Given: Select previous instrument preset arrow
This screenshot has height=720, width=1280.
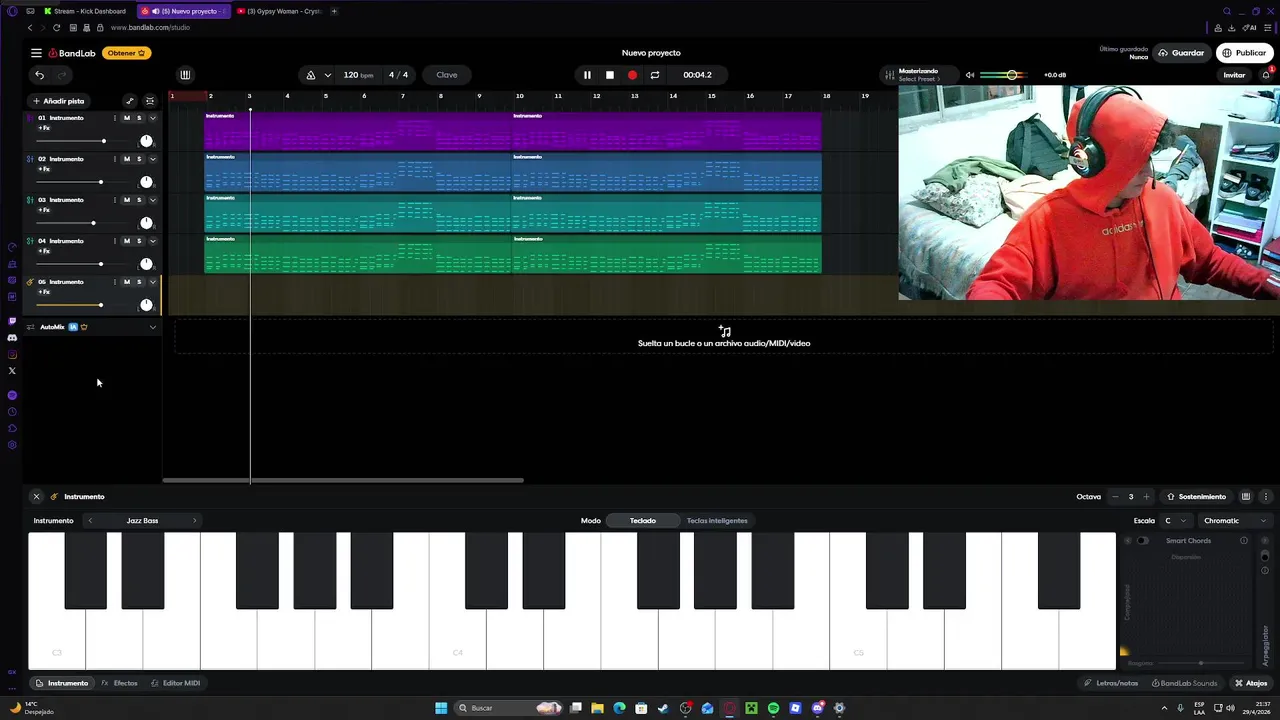Looking at the screenshot, I should (90, 521).
